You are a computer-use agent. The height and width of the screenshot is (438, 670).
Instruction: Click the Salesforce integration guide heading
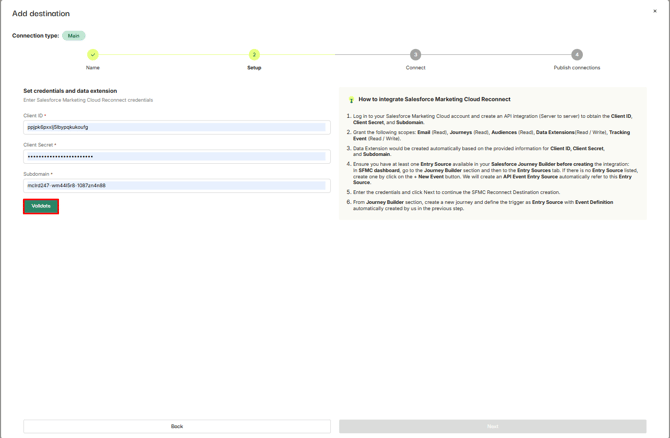434,100
